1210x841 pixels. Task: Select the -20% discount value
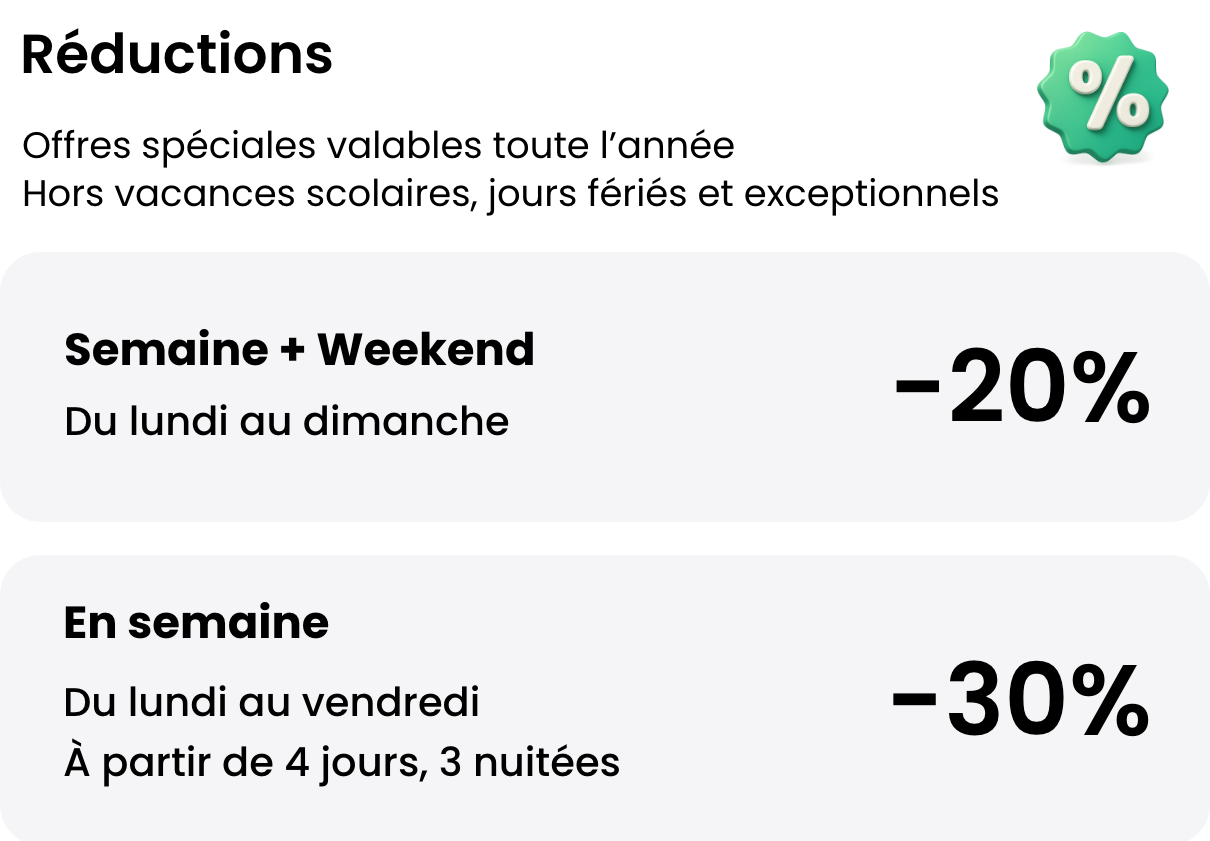1021,388
